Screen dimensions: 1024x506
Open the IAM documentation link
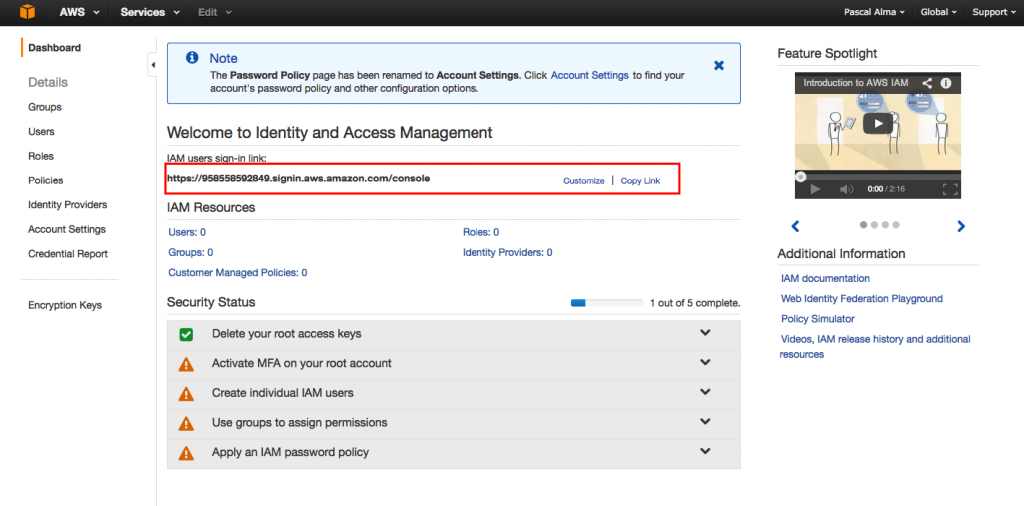[825, 278]
